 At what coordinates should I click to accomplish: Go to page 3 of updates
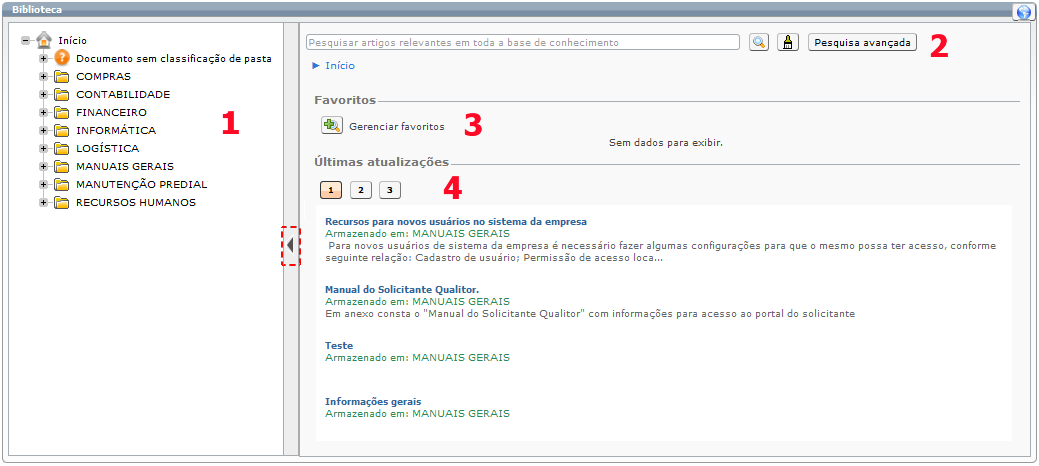pos(390,190)
